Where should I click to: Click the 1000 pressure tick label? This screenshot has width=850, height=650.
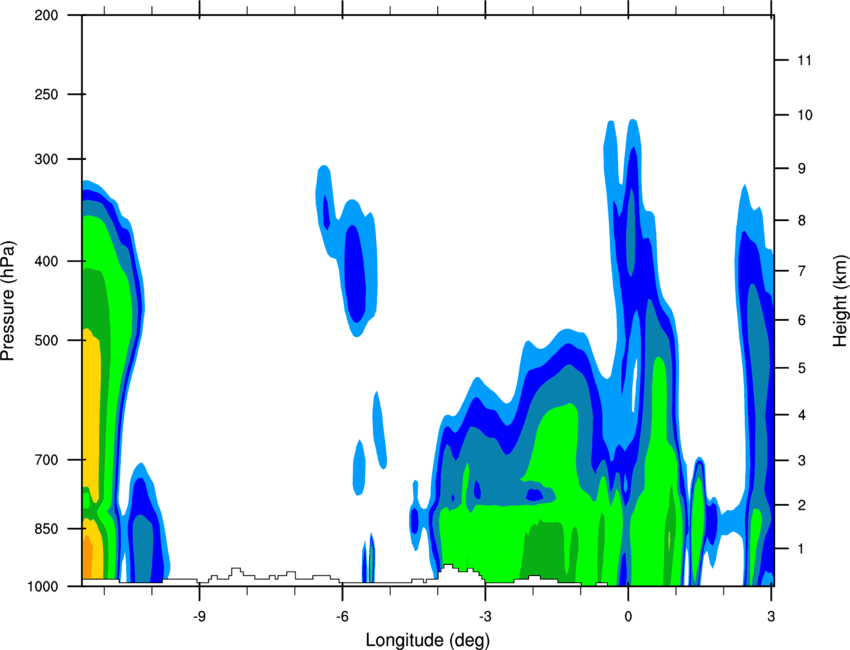[x=42, y=587]
